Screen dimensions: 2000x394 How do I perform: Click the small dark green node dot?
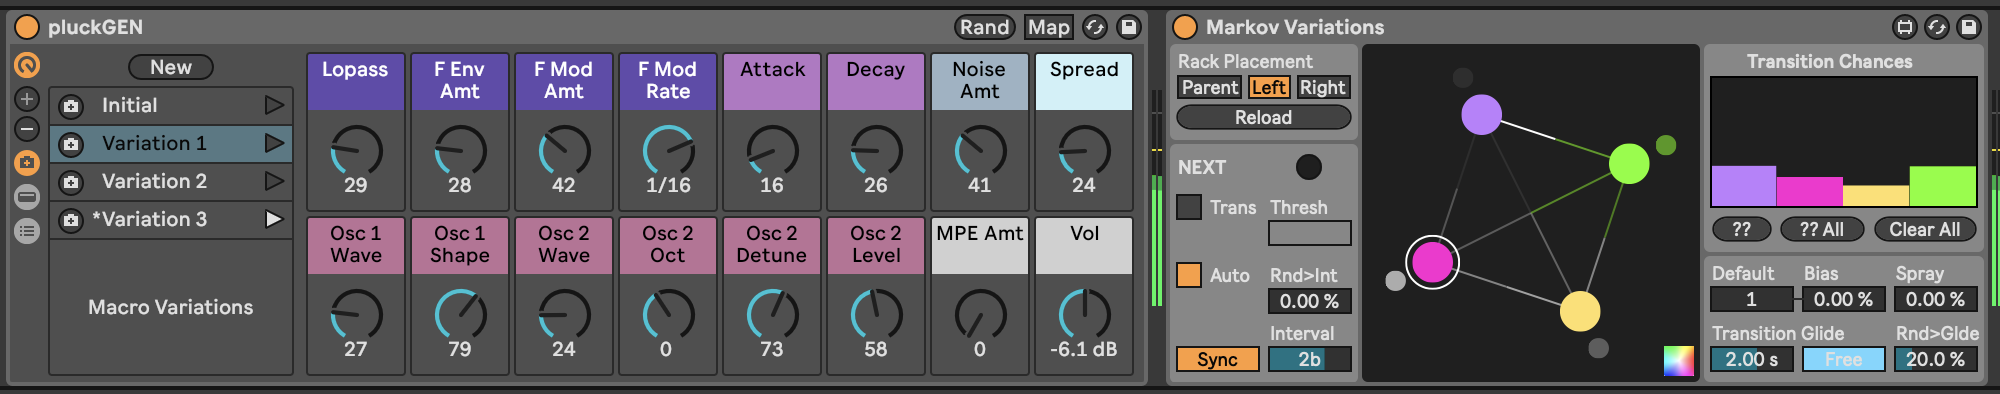click(x=1666, y=146)
